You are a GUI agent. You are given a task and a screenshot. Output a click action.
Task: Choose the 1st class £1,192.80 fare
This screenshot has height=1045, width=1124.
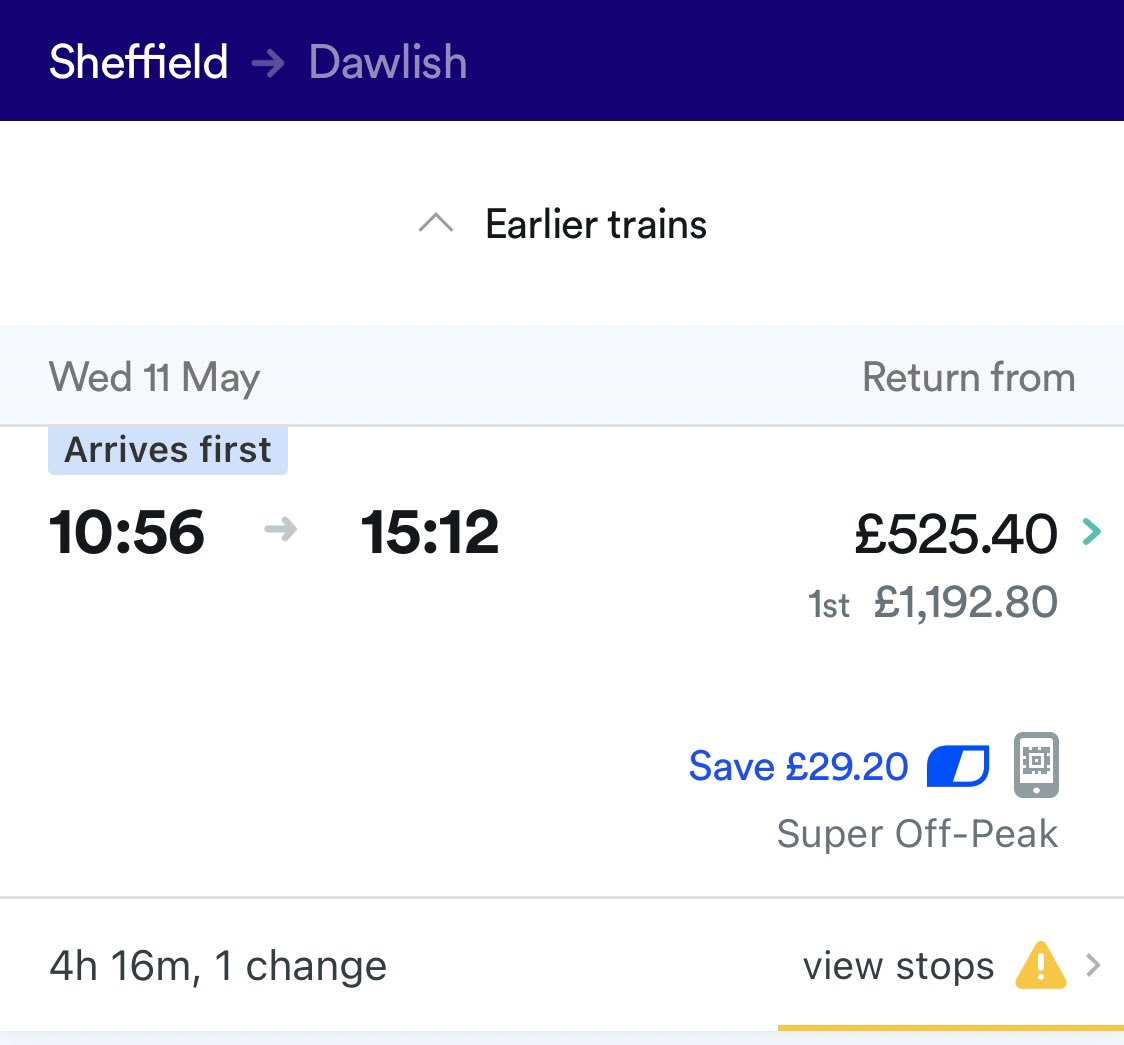964,602
